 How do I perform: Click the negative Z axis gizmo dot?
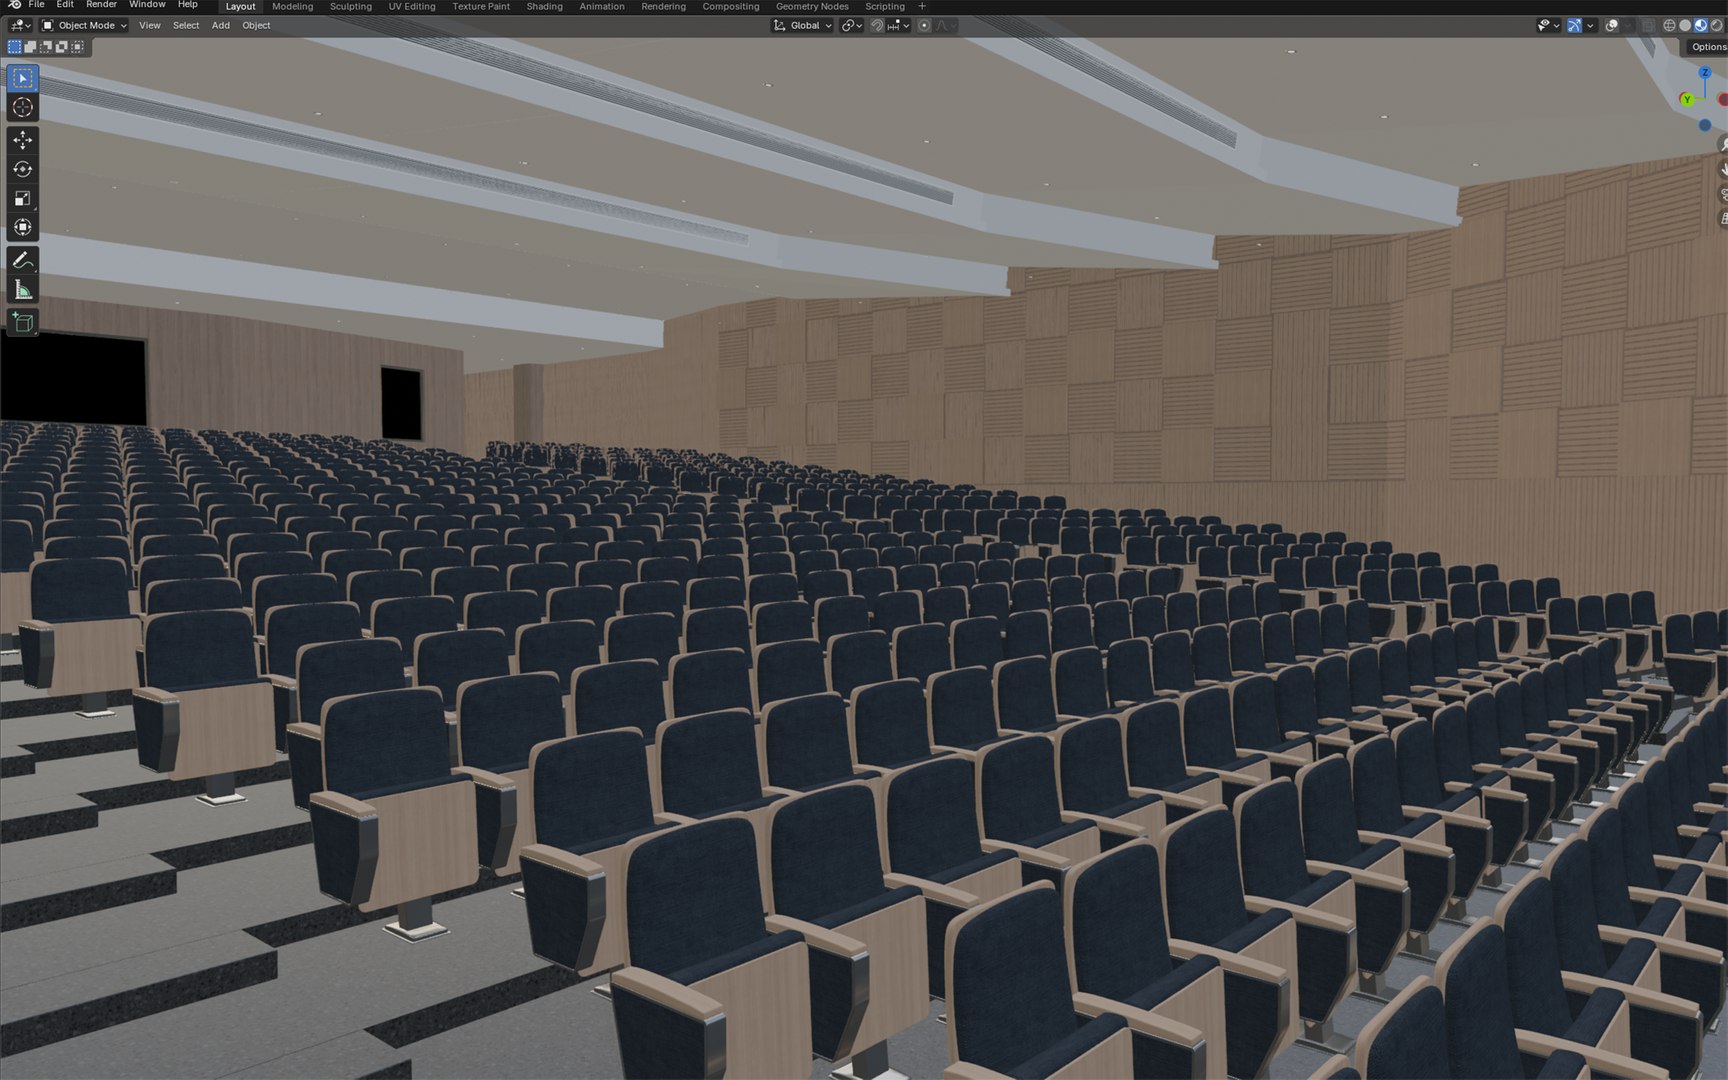point(1705,125)
